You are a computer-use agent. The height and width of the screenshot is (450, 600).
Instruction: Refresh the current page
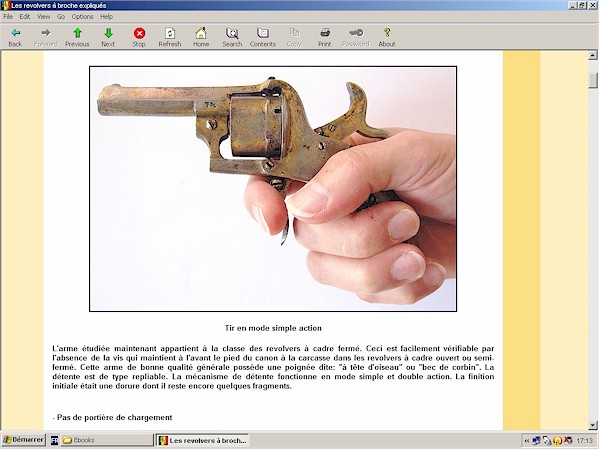pos(170,37)
